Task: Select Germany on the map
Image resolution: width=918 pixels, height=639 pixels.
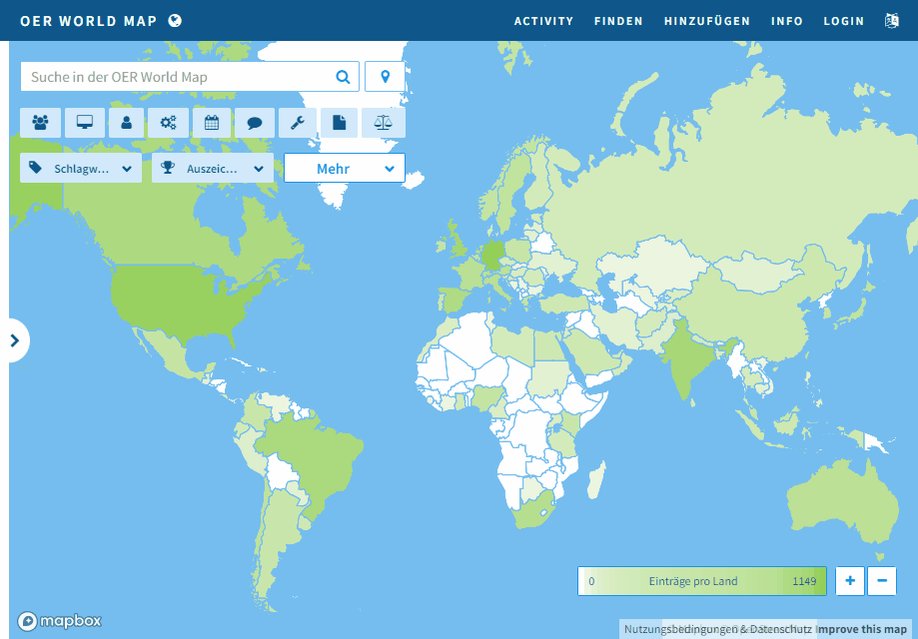Action: (492, 255)
